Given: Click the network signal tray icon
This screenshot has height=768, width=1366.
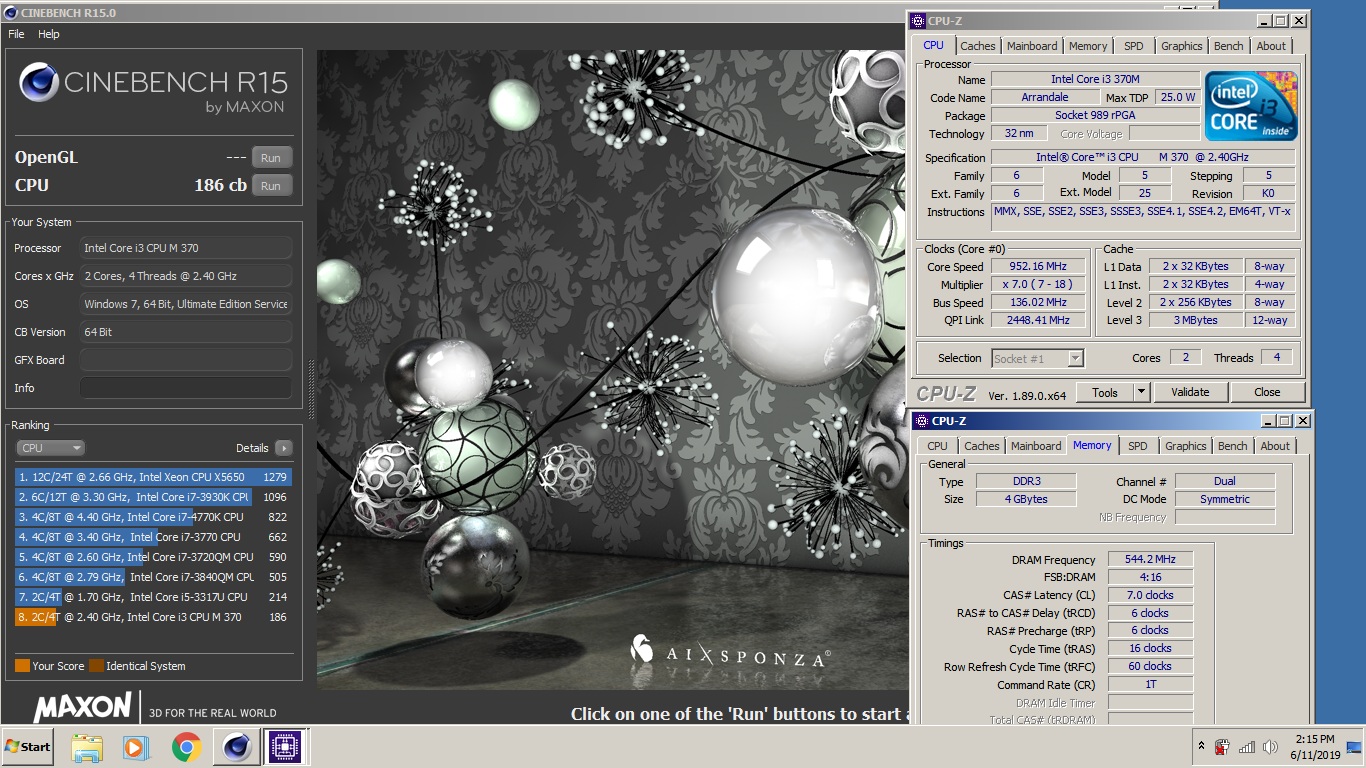Looking at the screenshot, I should (1246, 747).
